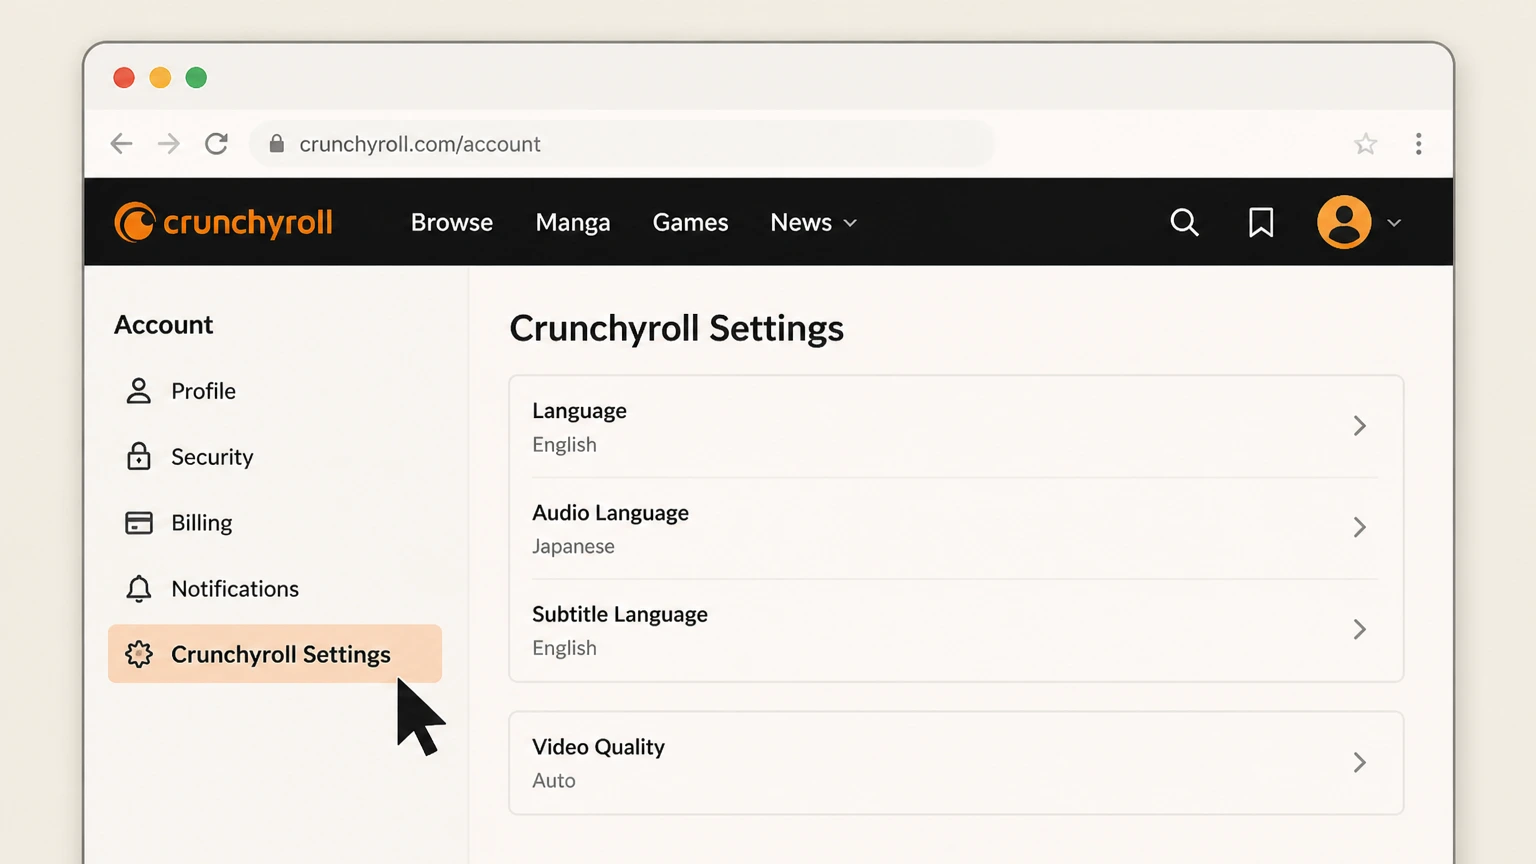Open the watchlist bookmark icon
Image resolution: width=1536 pixels, height=864 pixels.
pos(1261,222)
